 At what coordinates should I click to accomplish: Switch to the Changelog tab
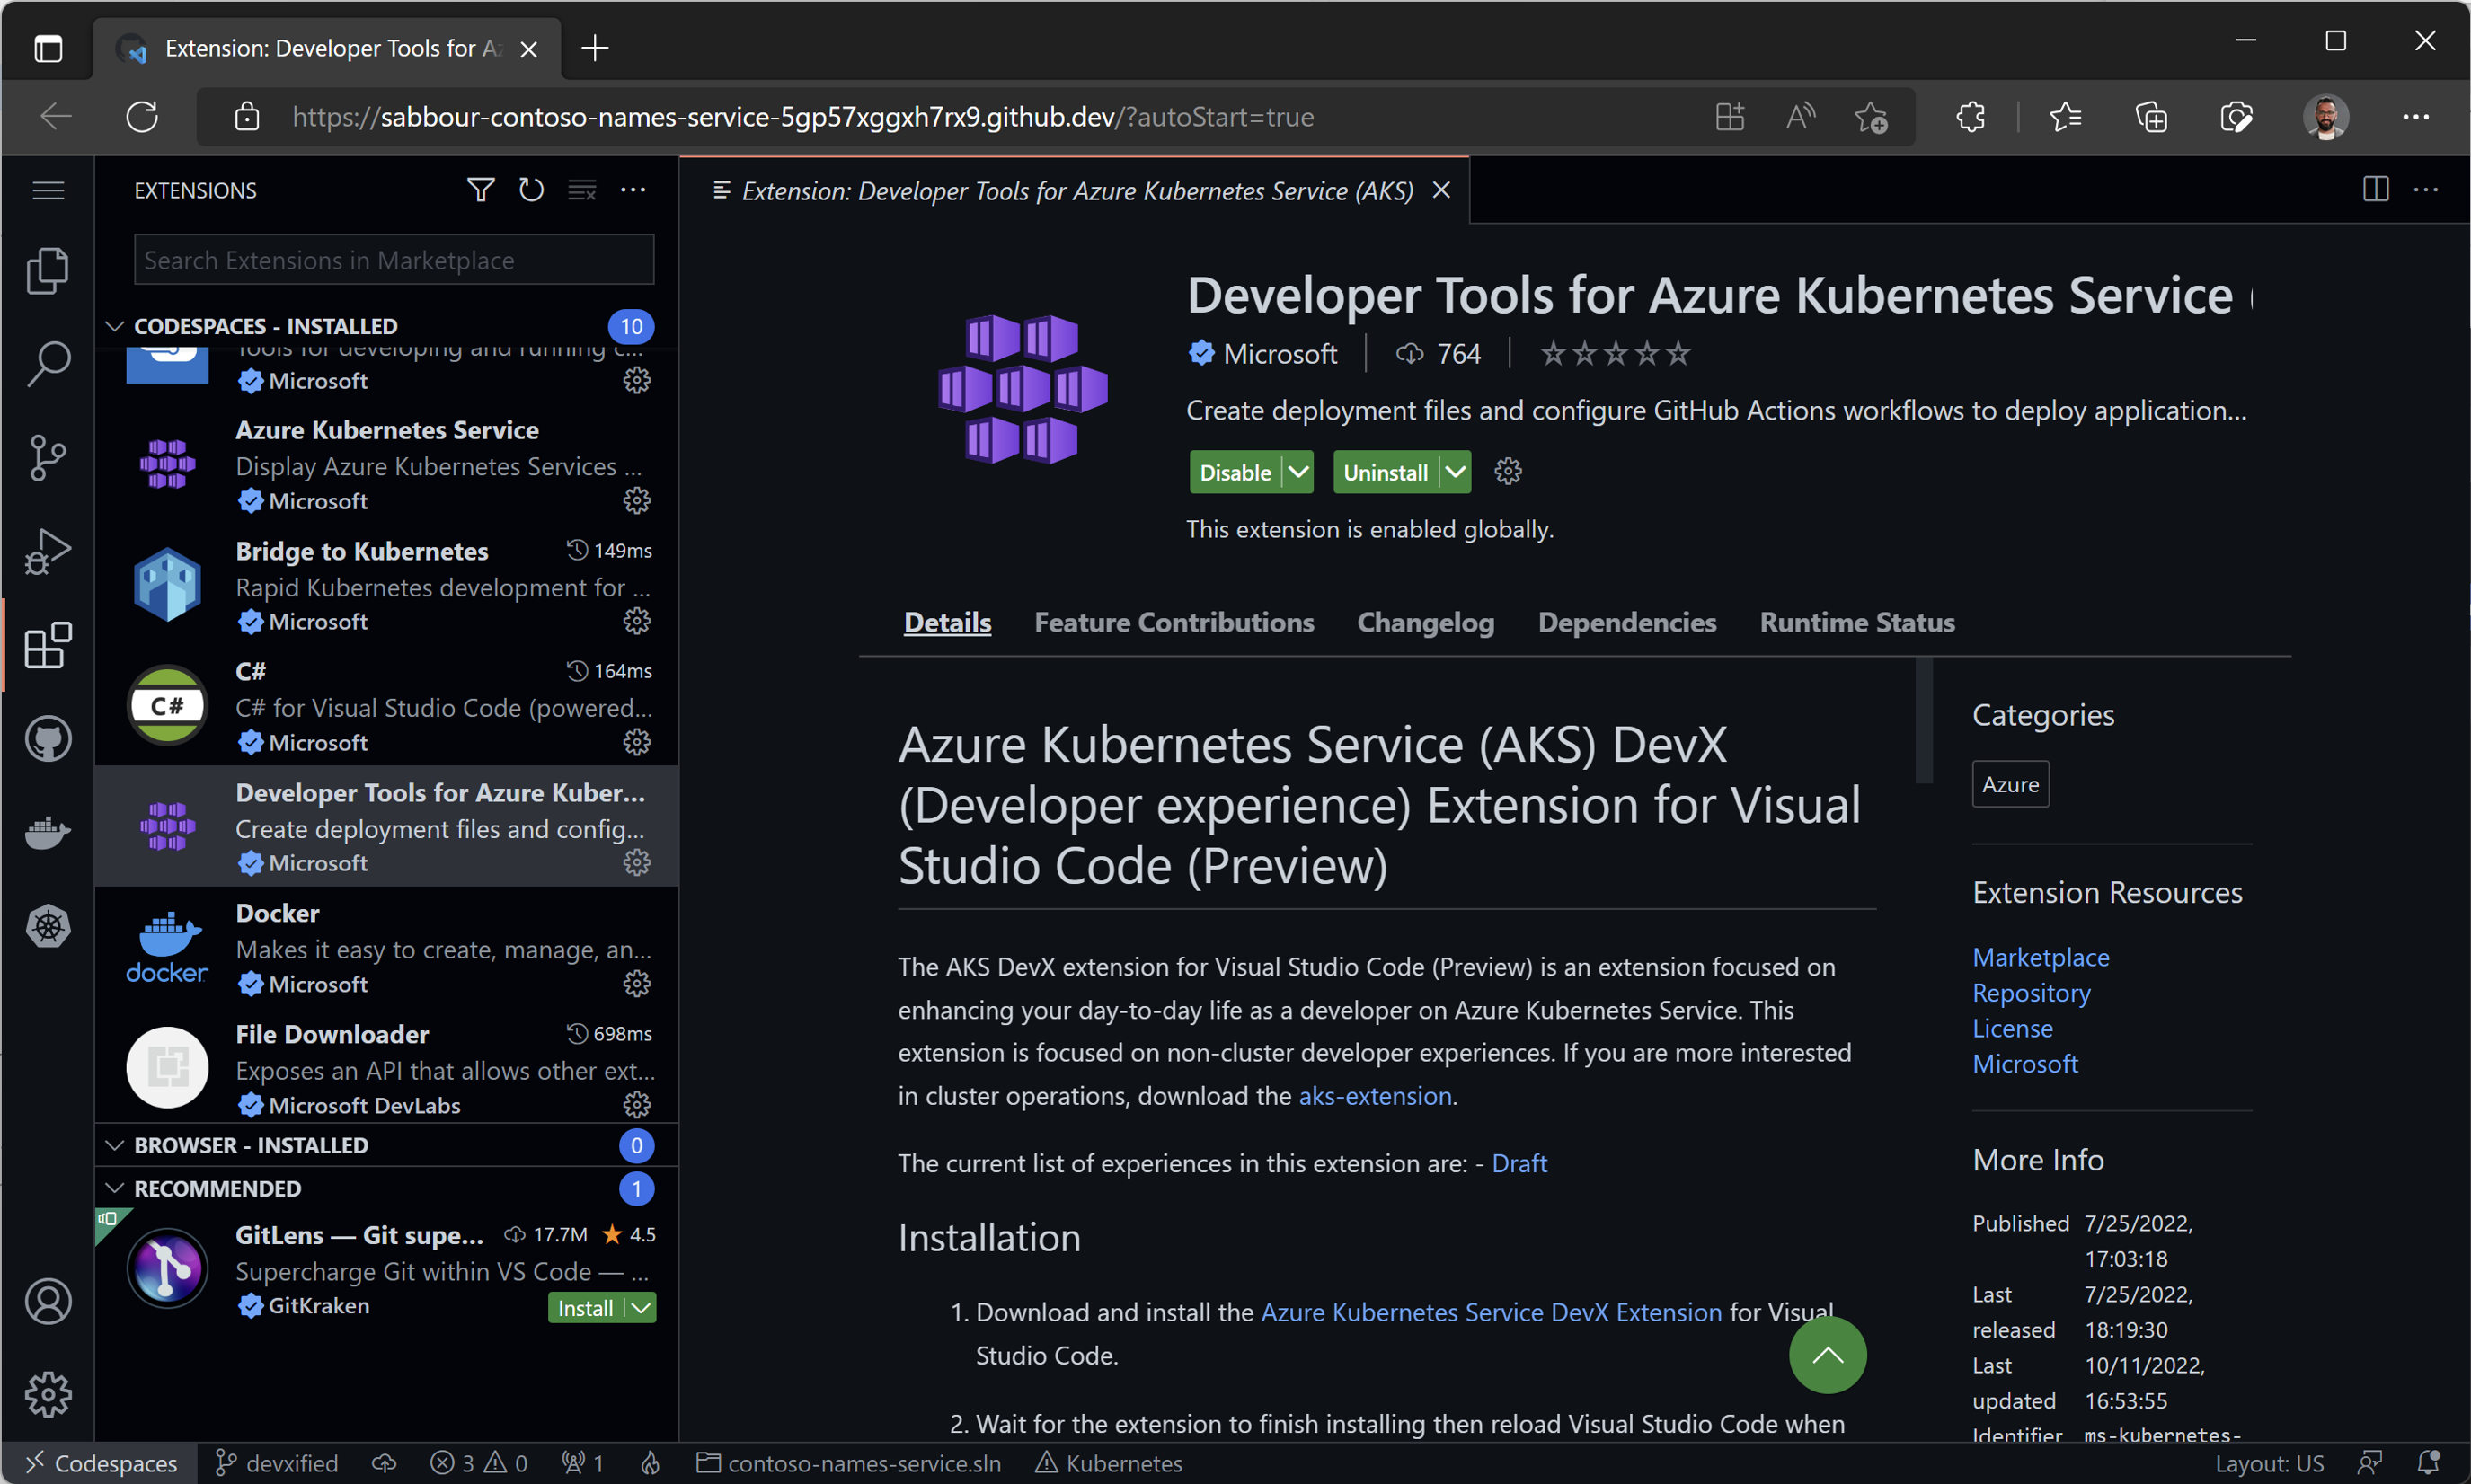tap(1425, 622)
